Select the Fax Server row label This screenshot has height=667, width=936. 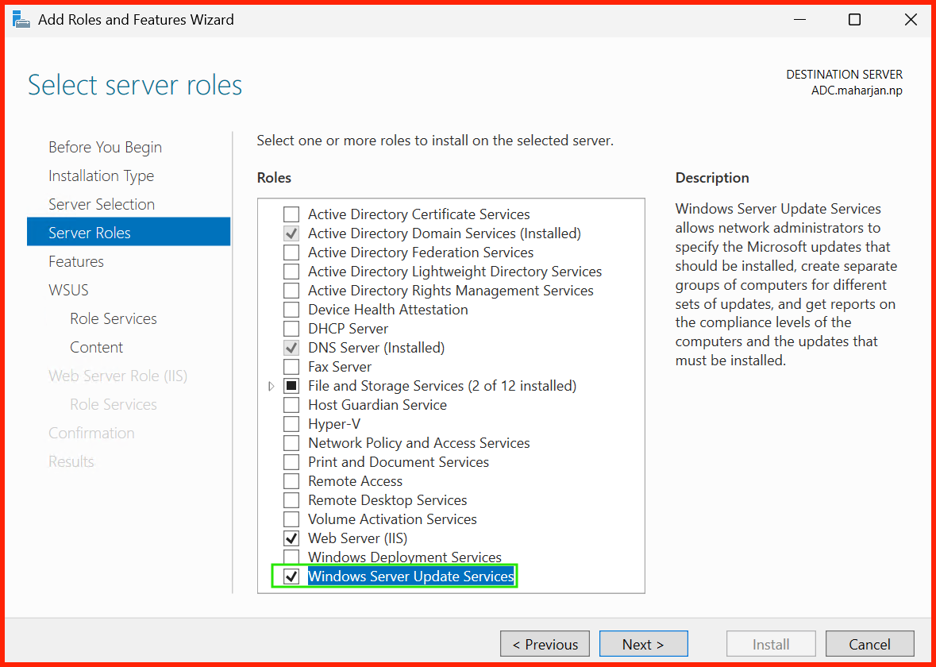click(340, 367)
